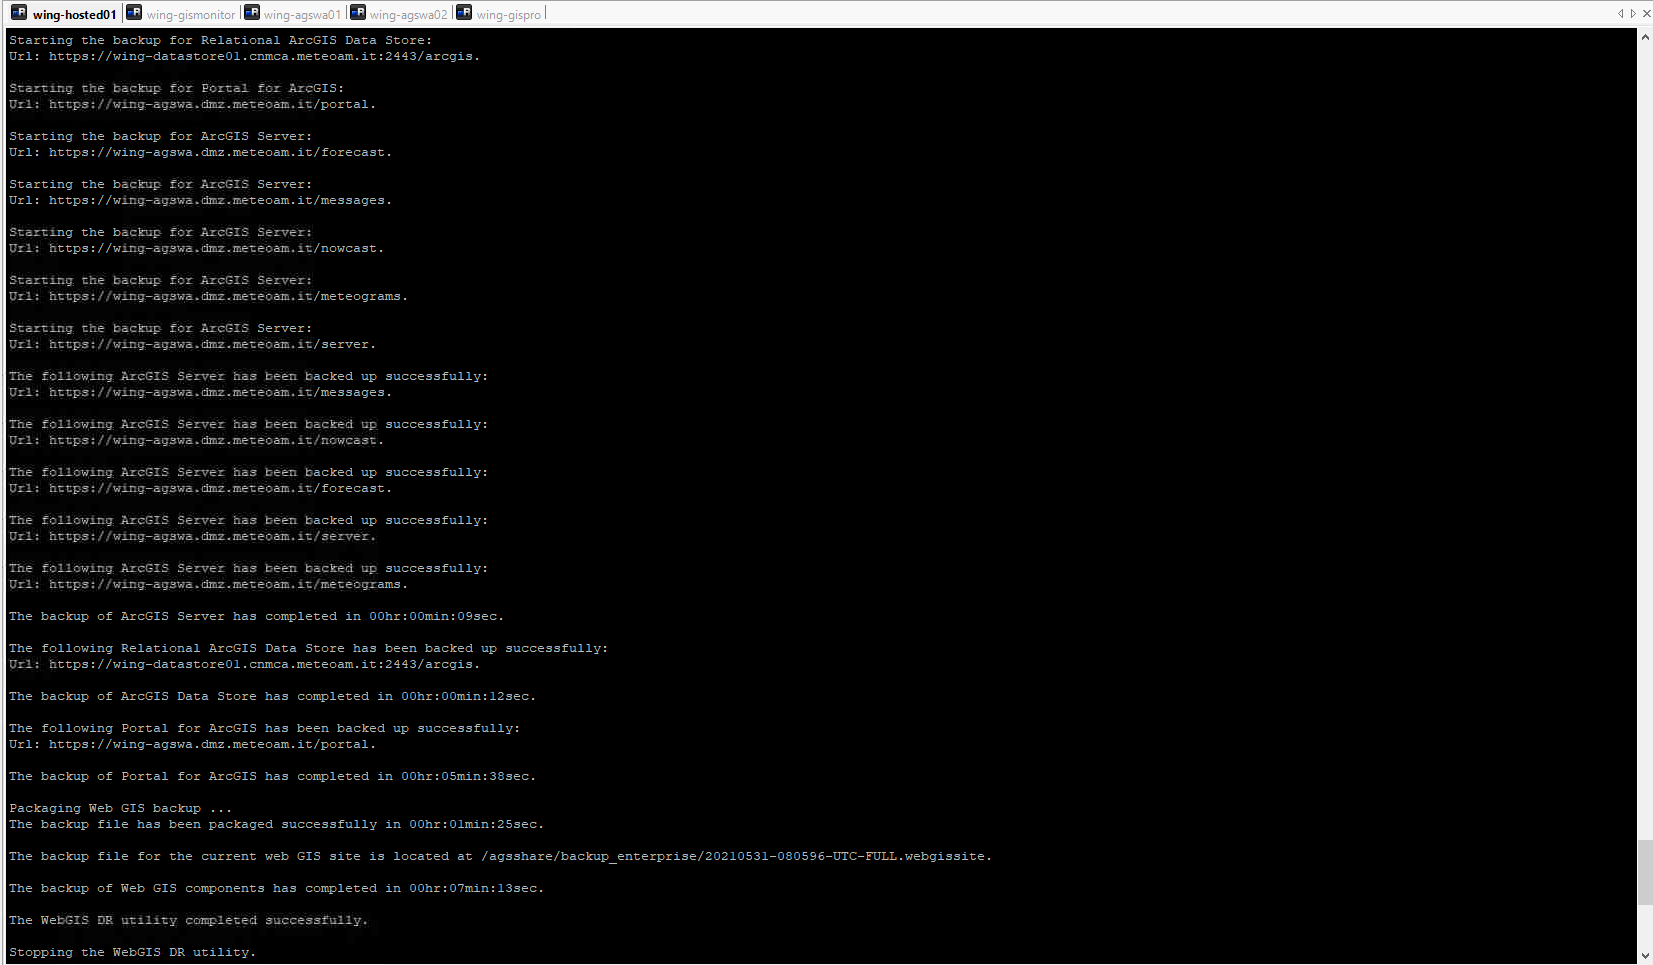The height and width of the screenshot is (965, 1653).
Task: Click 'The backup of ArcGIS Server has completed' line
Action: (x=257, y=616)
